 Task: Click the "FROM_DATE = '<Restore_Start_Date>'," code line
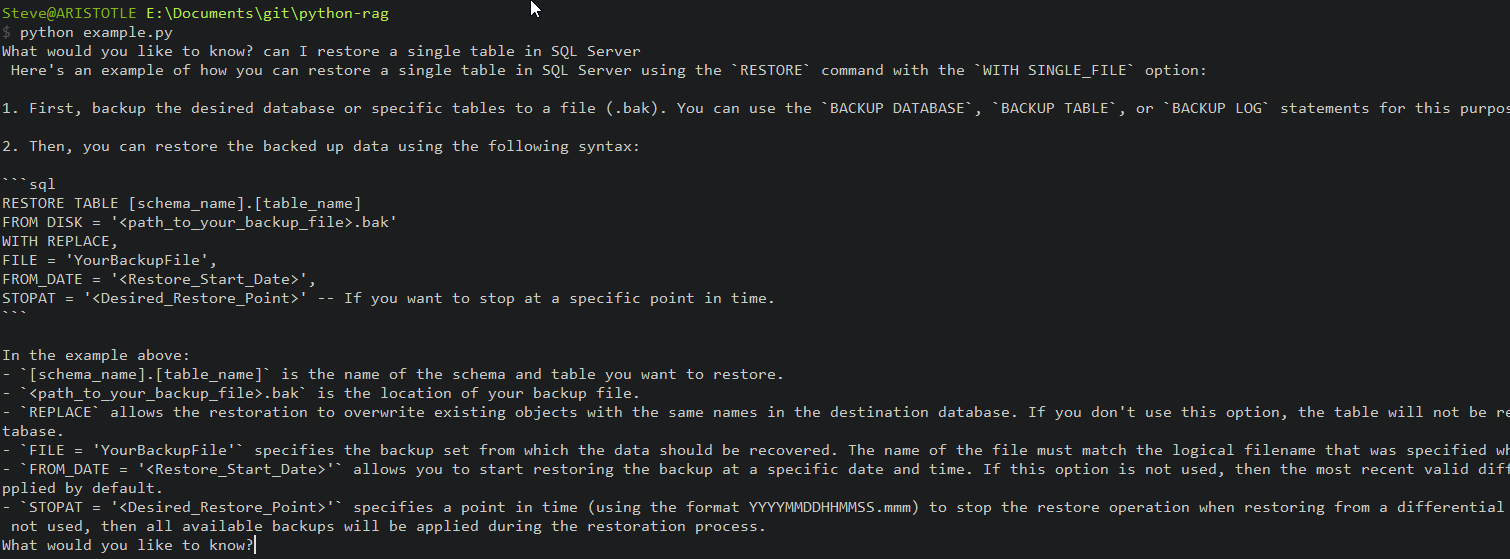coord(160,279)
